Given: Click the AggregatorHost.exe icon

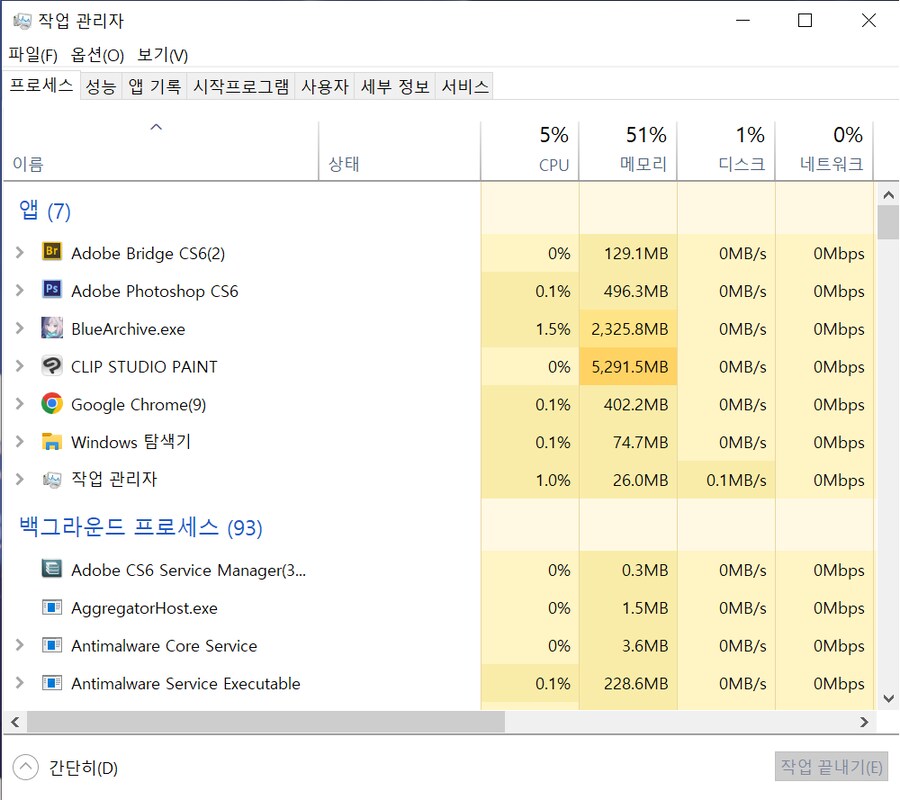Looking at the screenshot, I should 52,607.
